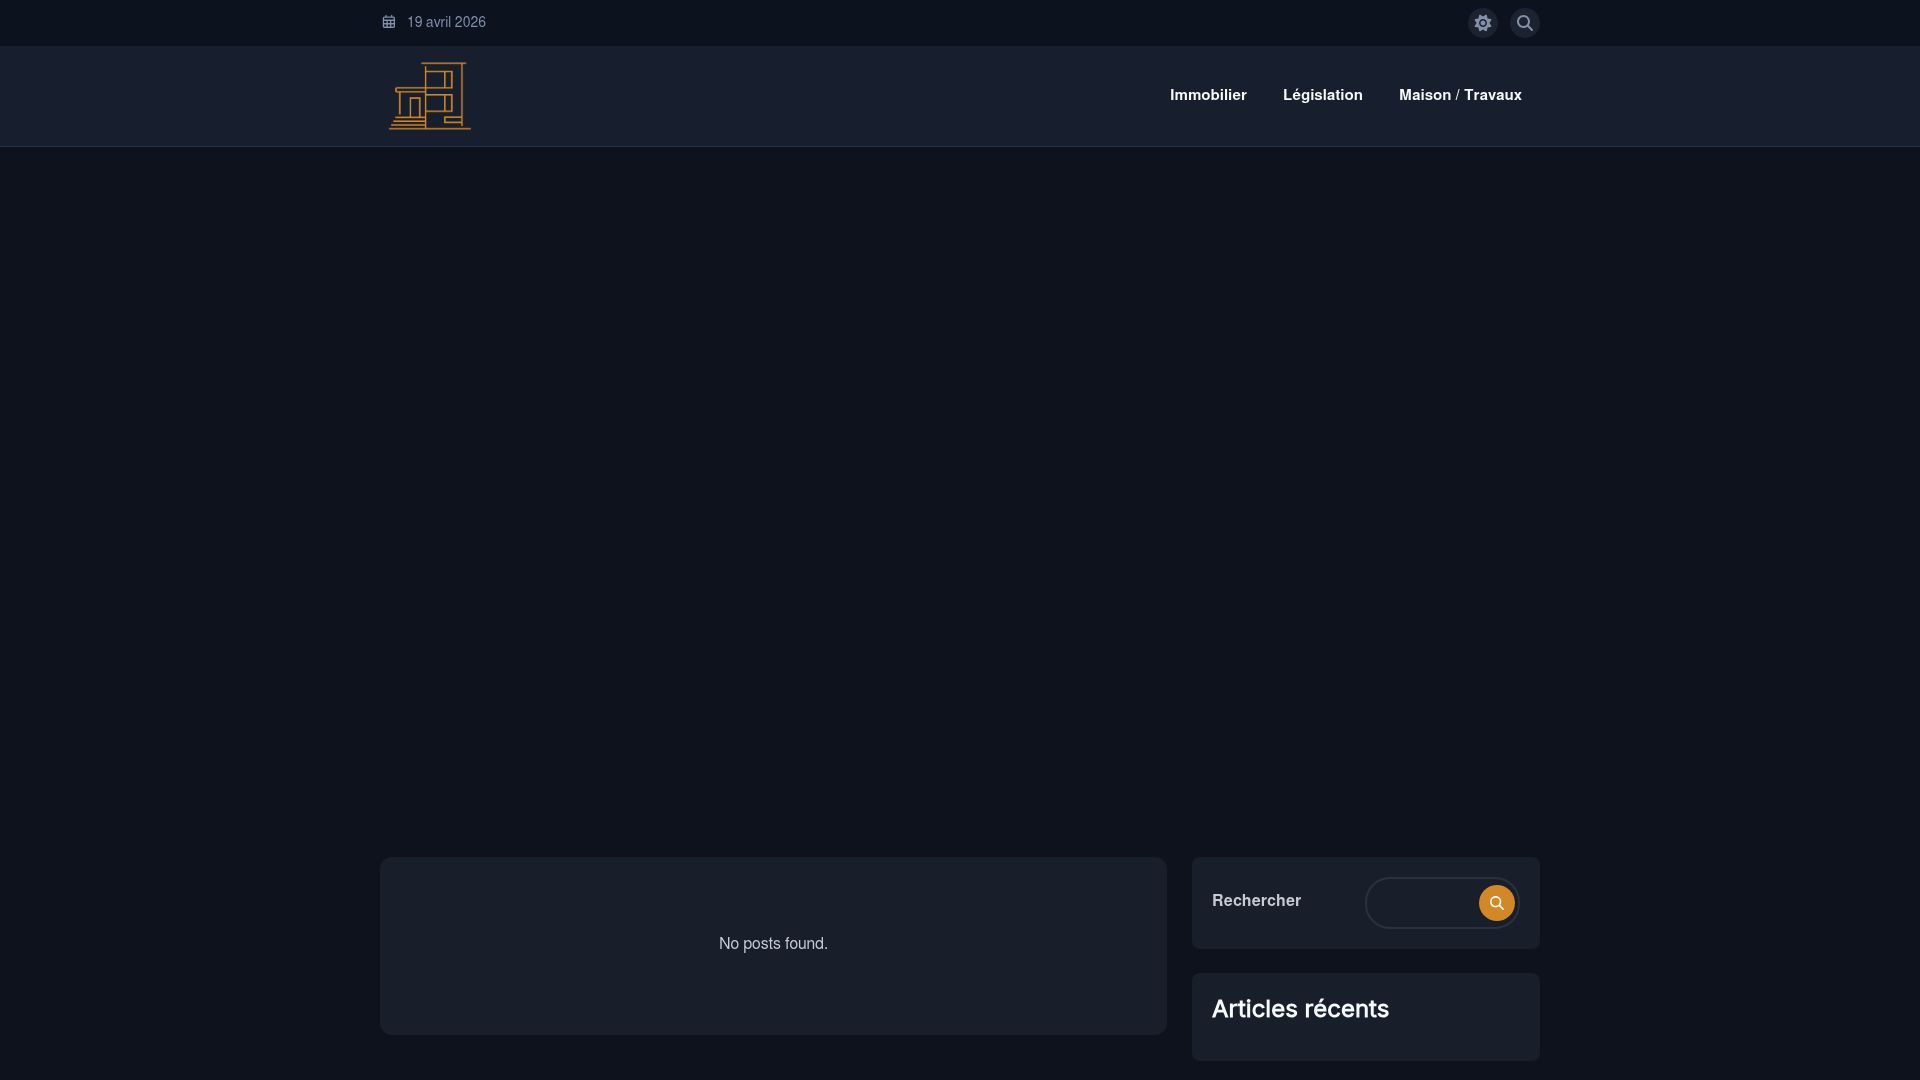1920x1080 pixels.
Task: Click the 19 avril 2026 date text
Action: 446,22
